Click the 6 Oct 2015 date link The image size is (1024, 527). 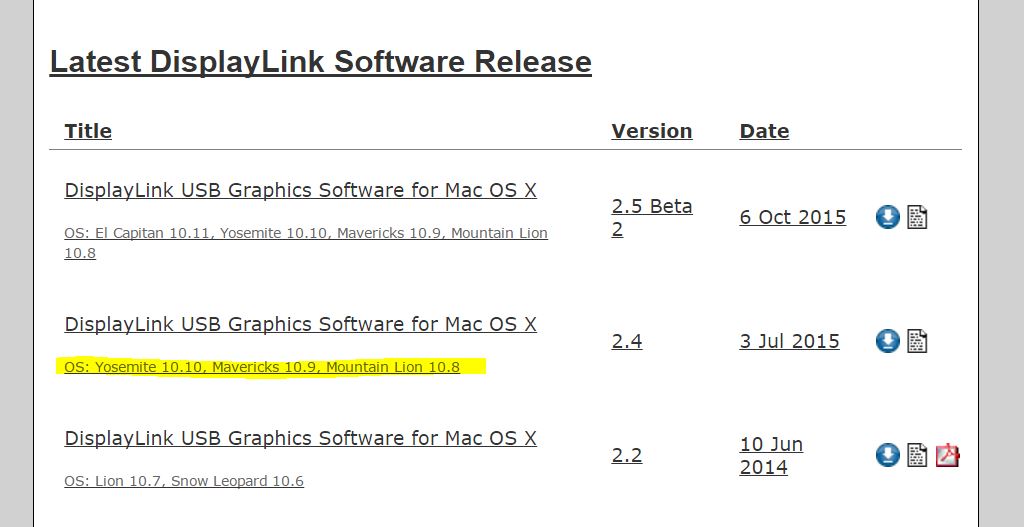[x=793, y=217]
